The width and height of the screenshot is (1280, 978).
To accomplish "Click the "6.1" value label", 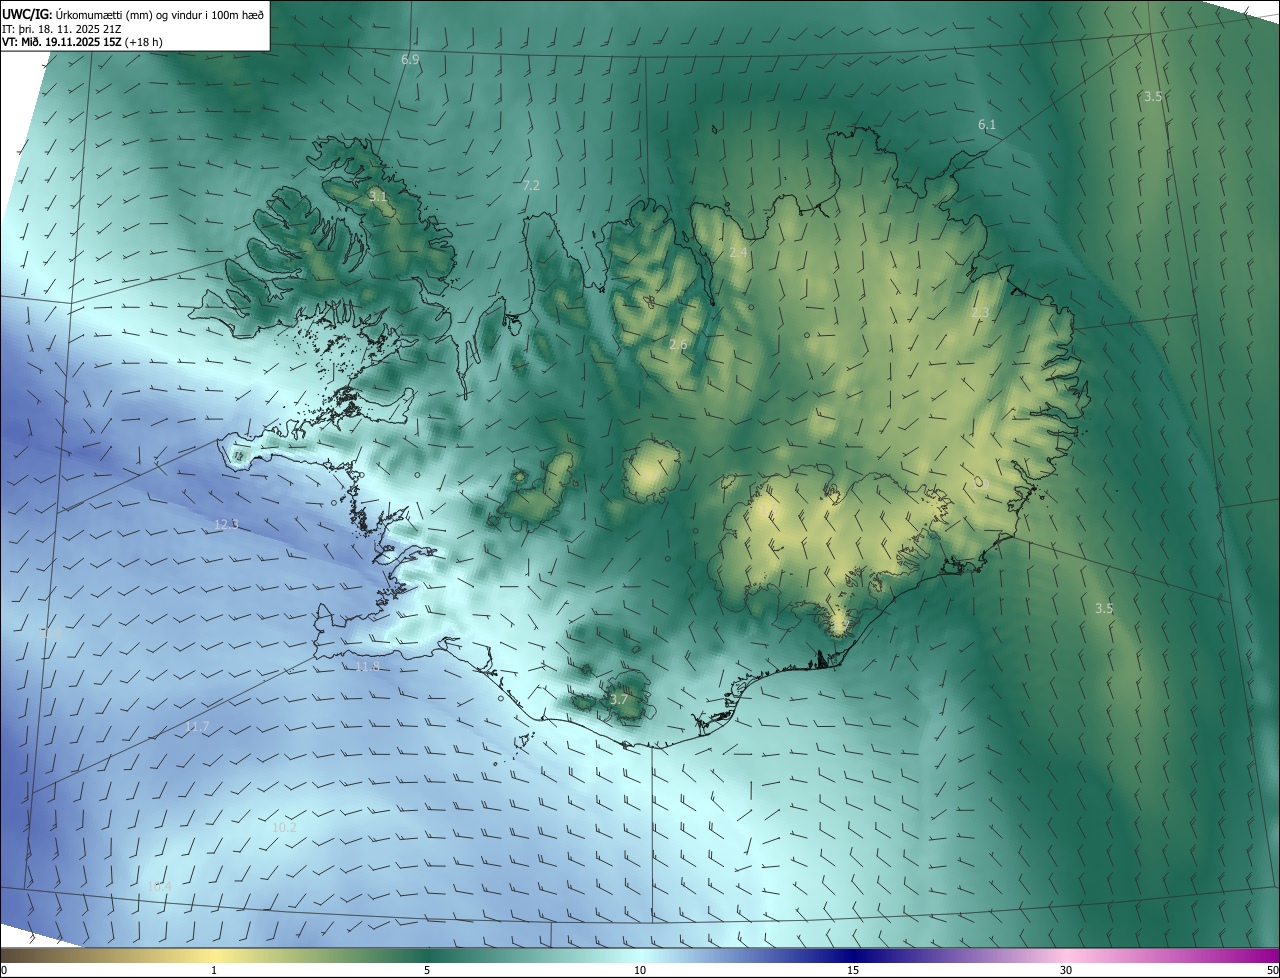I will [987, 124].
